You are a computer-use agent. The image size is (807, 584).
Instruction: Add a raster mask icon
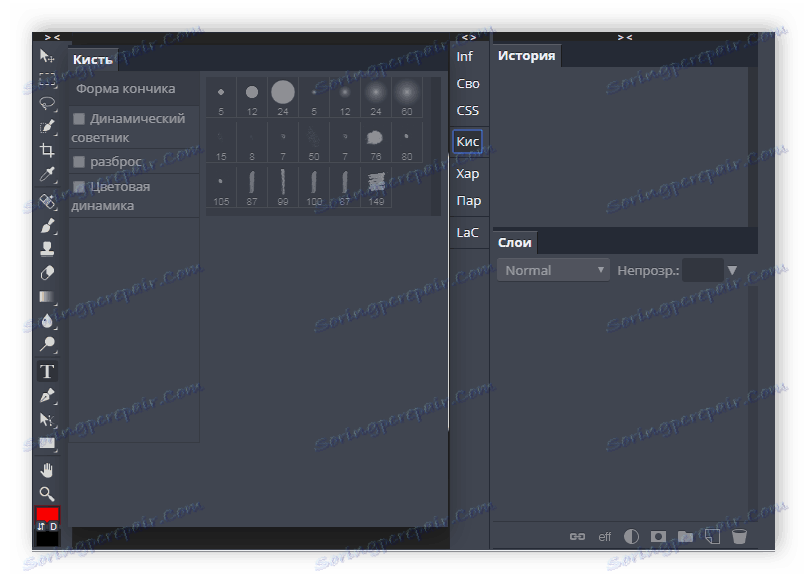(x=658, y=537)
